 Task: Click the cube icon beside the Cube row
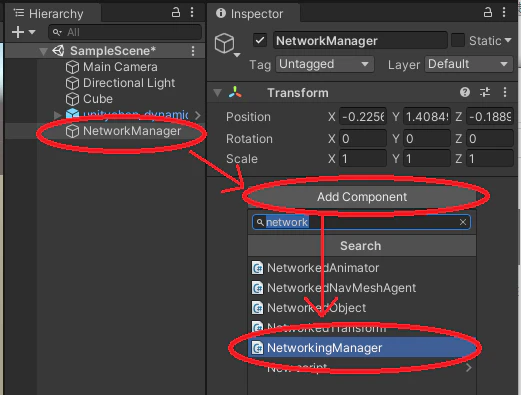(x=72, y=99)
